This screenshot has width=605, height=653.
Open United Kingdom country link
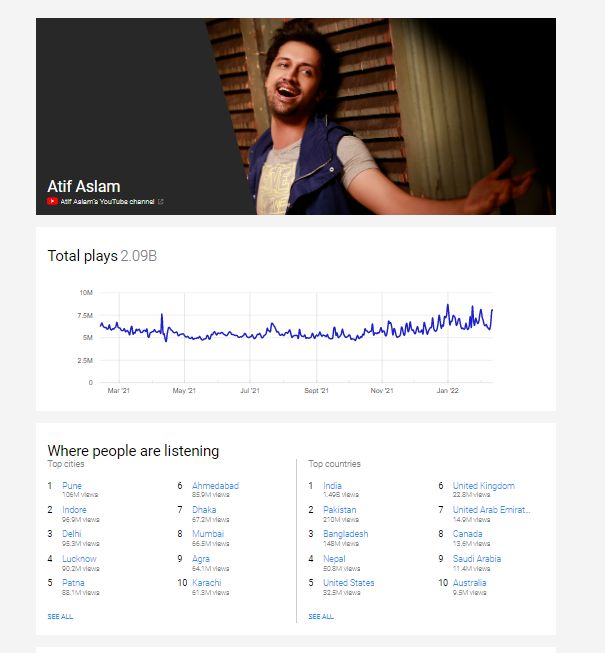tap(484, 486)
